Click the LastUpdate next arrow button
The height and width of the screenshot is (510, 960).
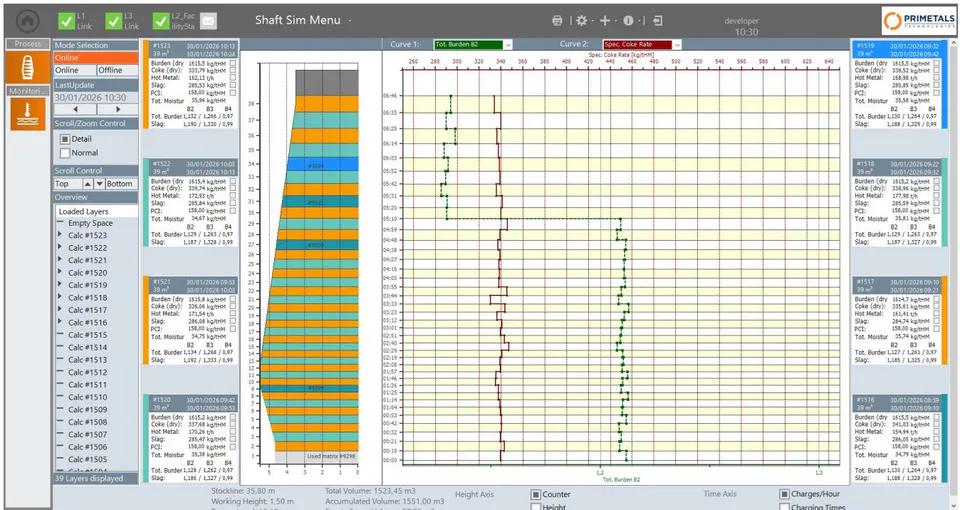click(118, 110)
